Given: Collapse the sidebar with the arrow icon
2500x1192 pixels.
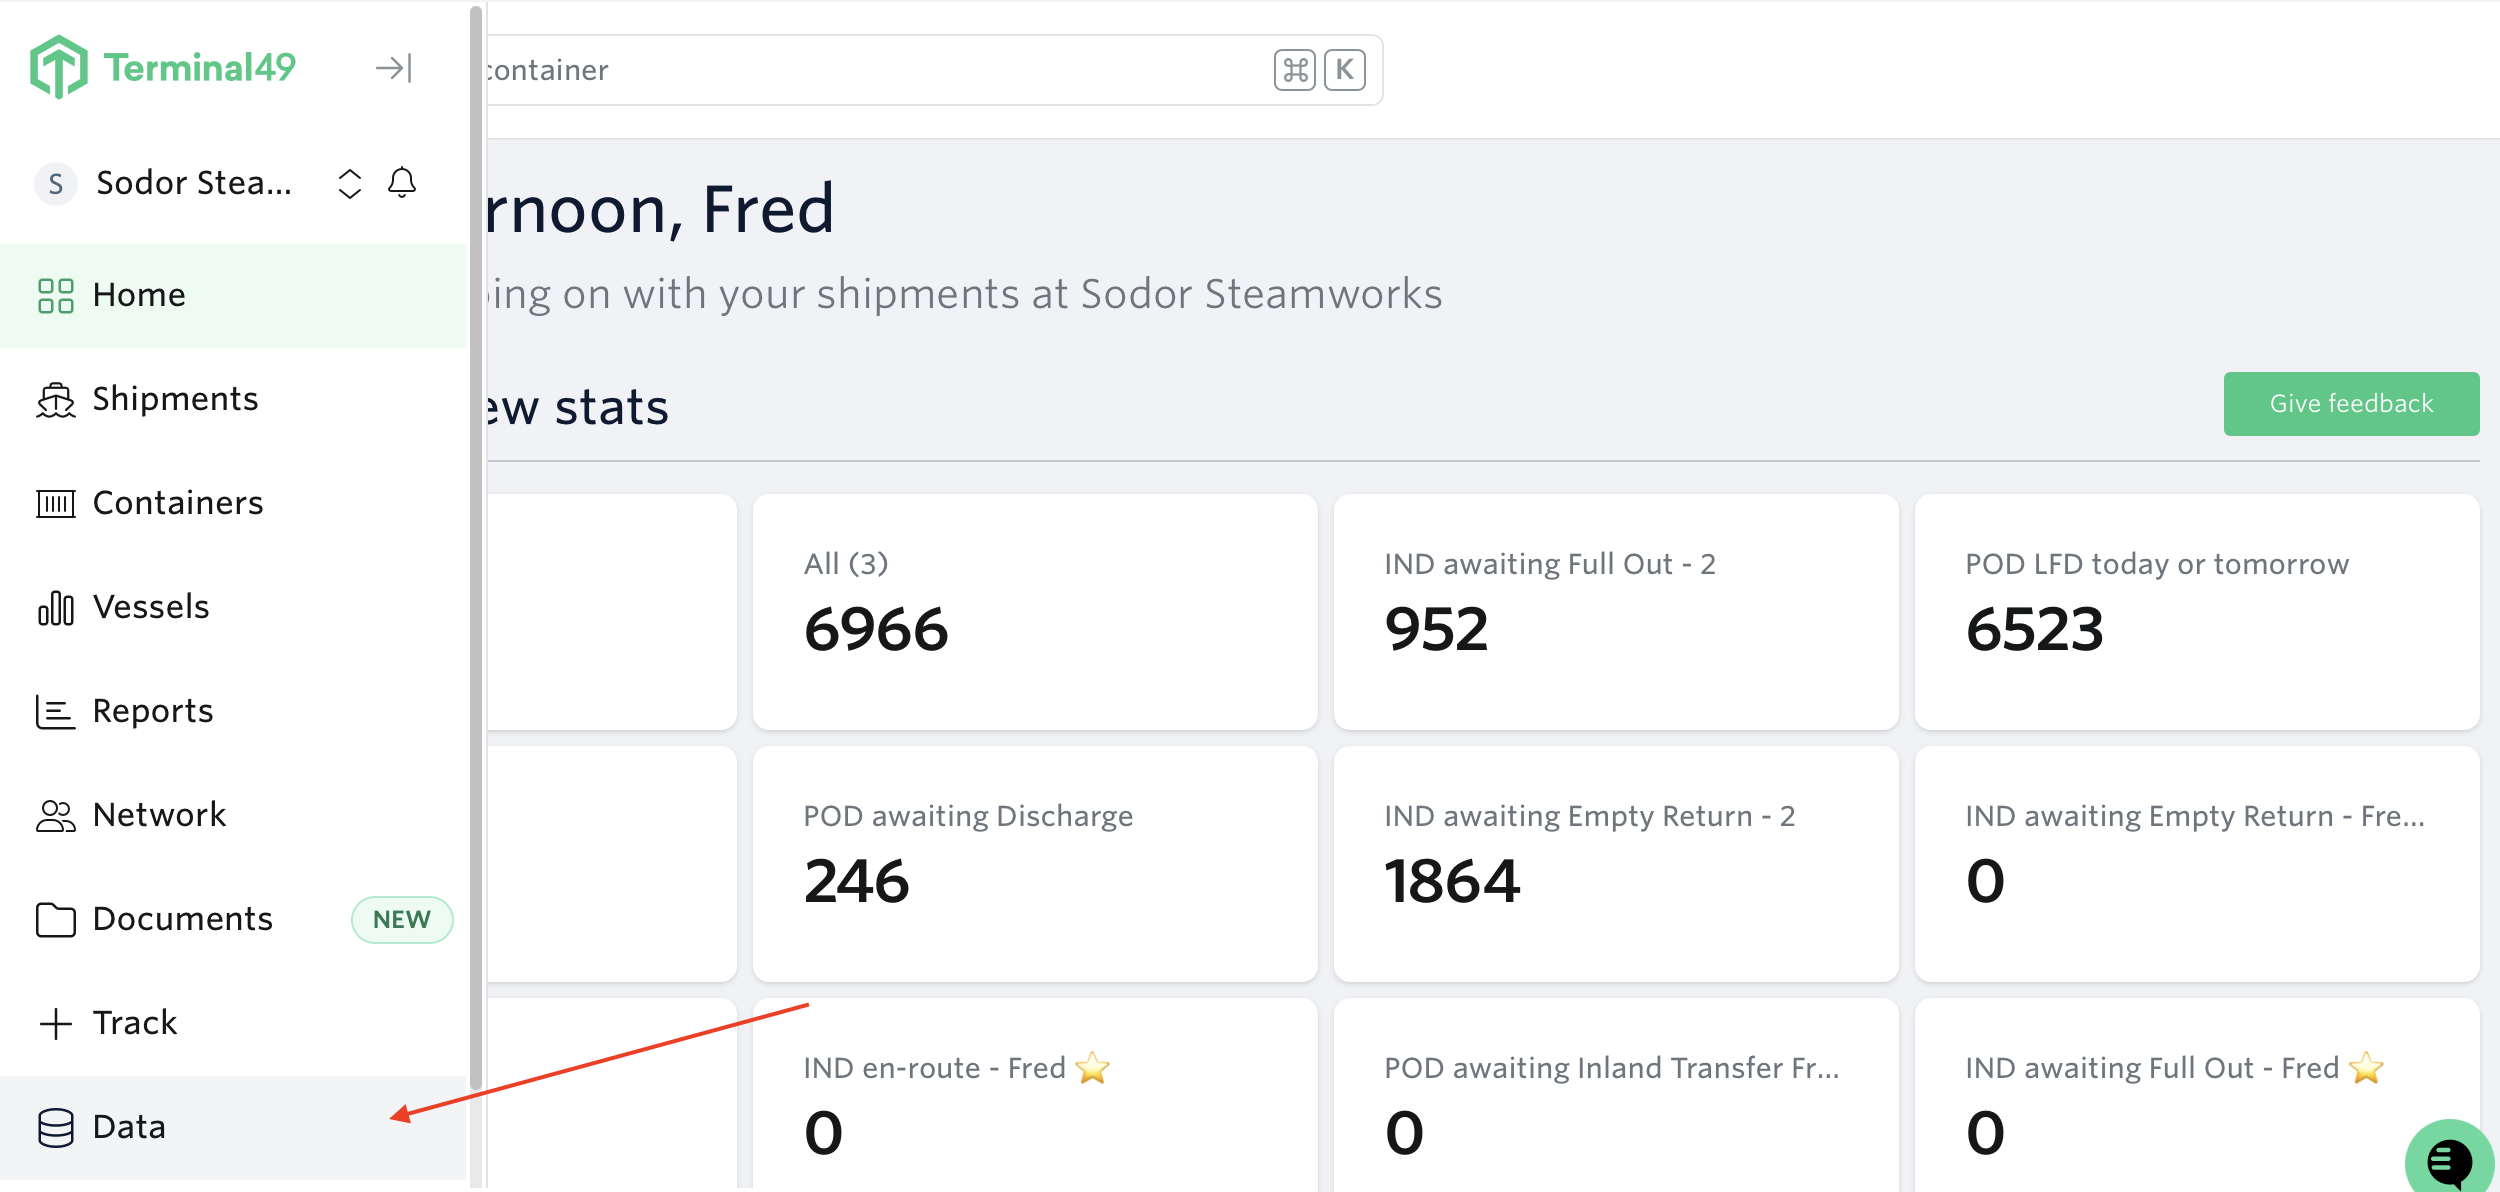Looking at the screenshot, I should pos(394,68).
